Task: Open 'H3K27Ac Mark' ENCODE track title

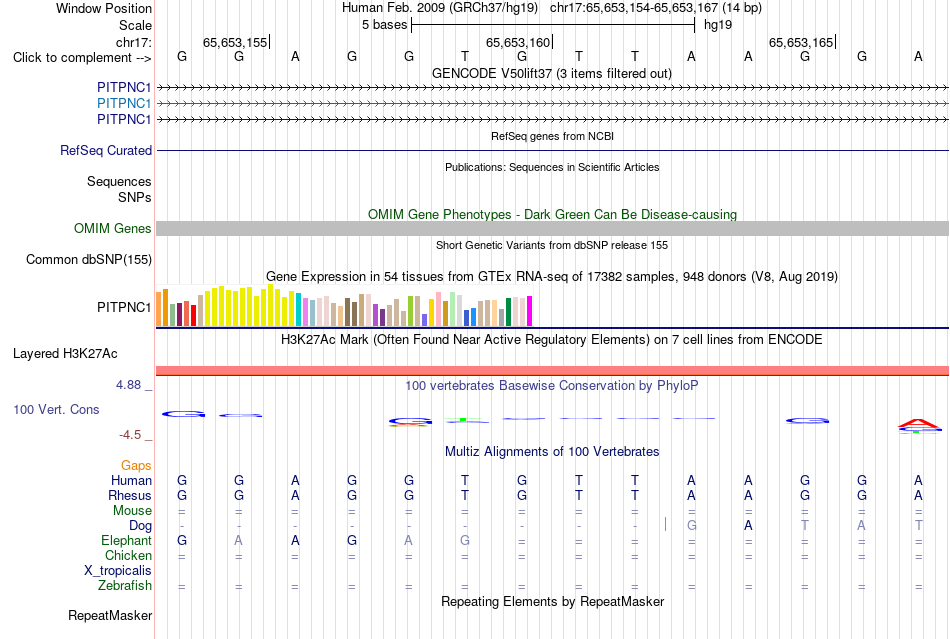Action: [x=551, y=339]
